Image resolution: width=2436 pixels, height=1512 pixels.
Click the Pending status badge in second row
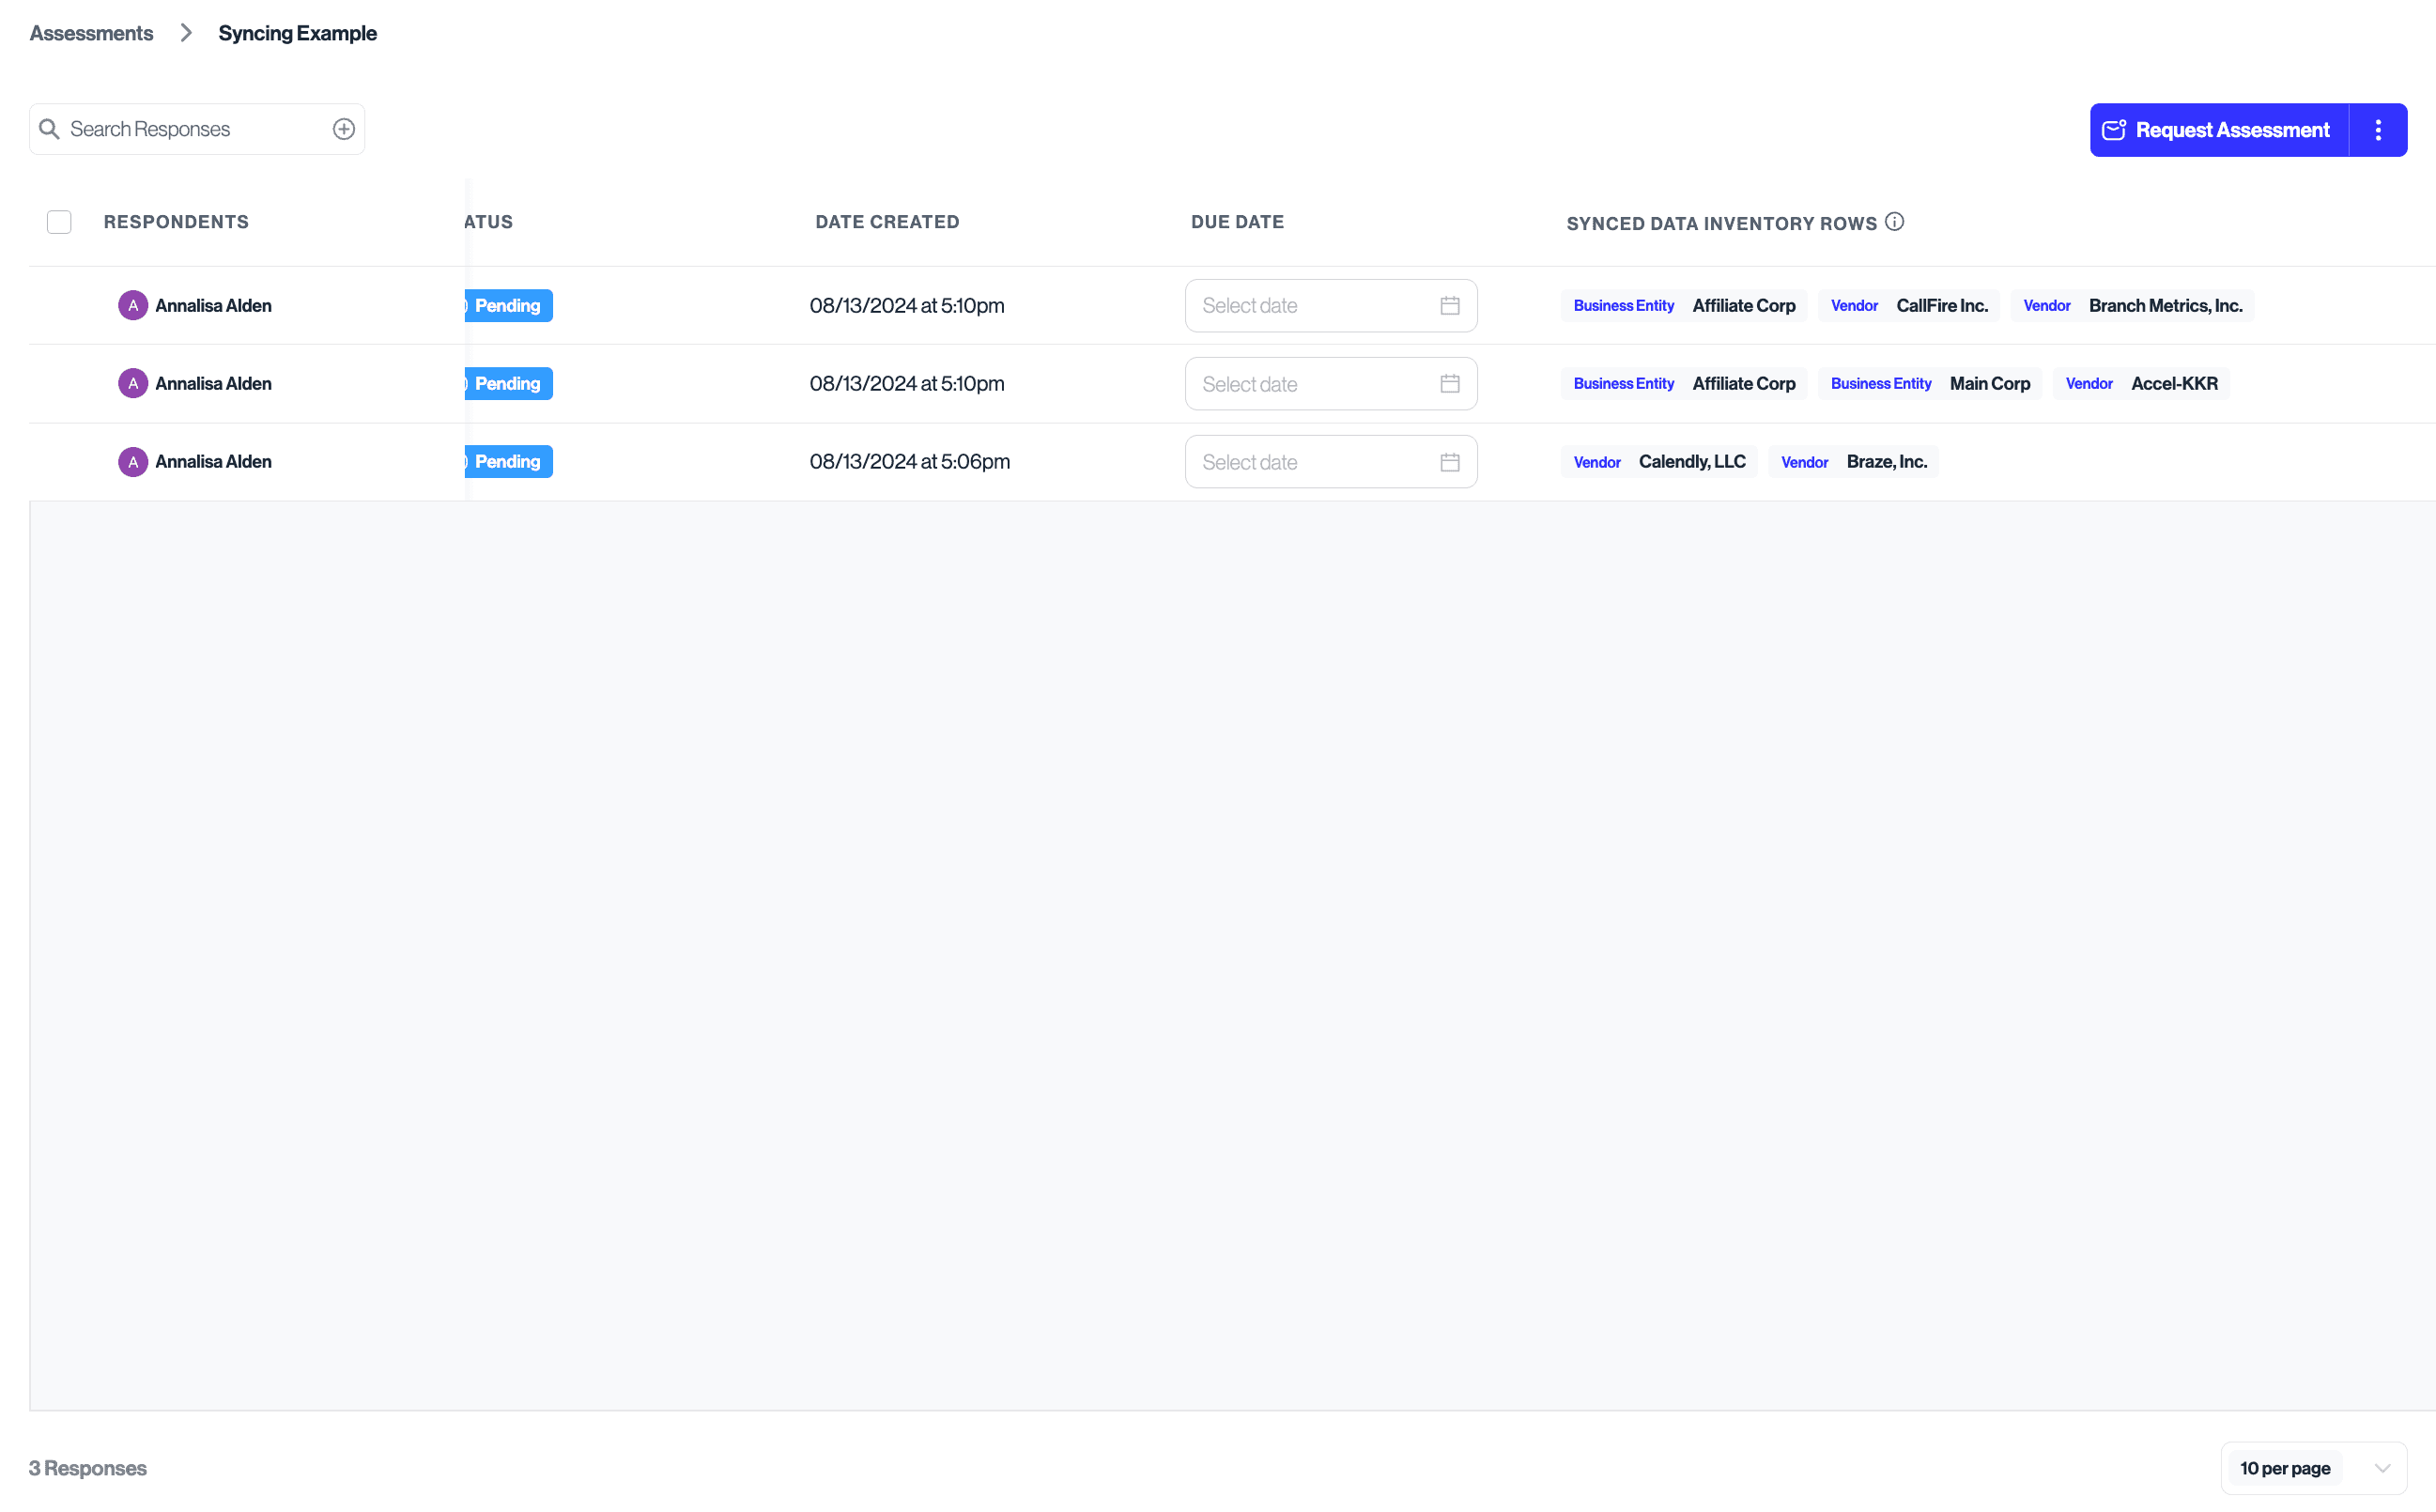pos(508,384)
